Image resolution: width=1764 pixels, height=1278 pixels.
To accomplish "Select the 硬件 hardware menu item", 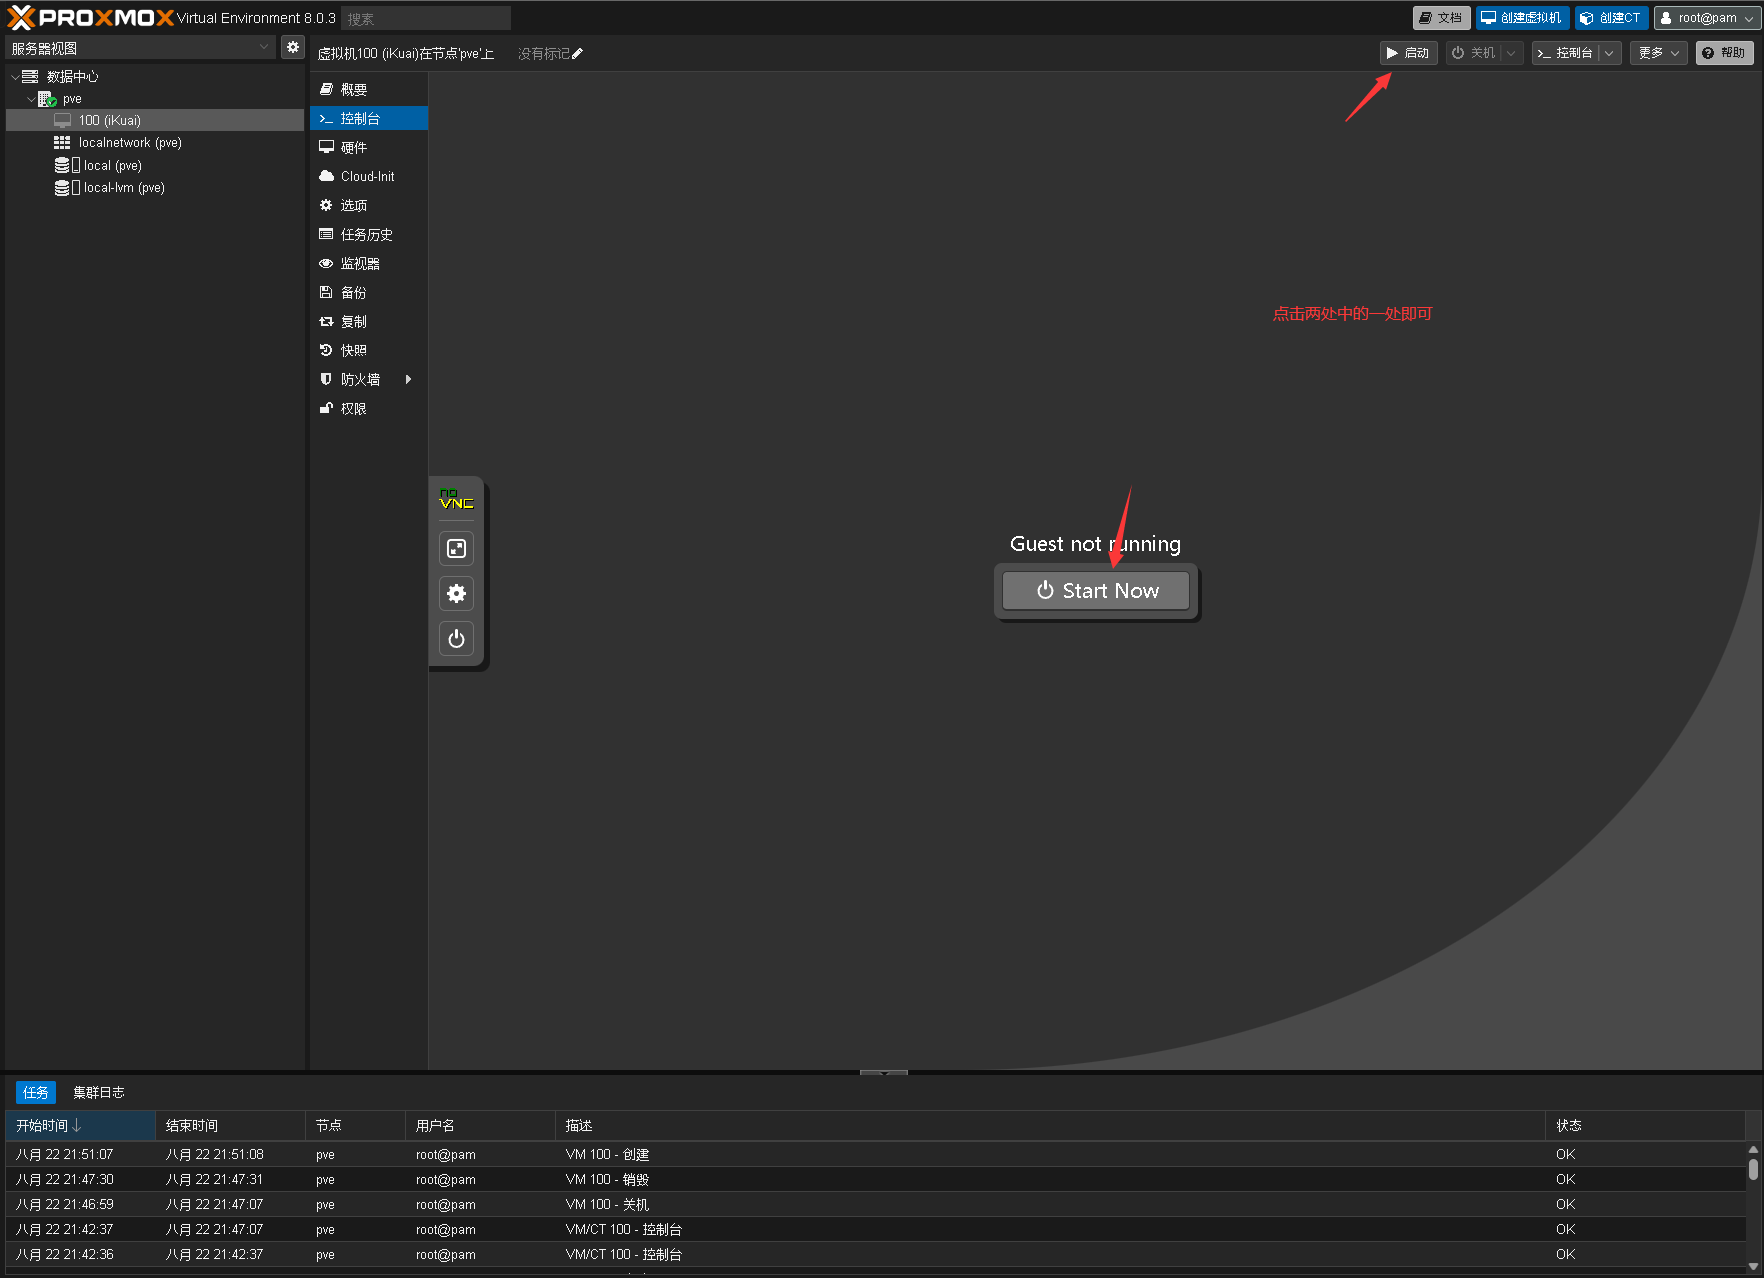I will point(354,148).
